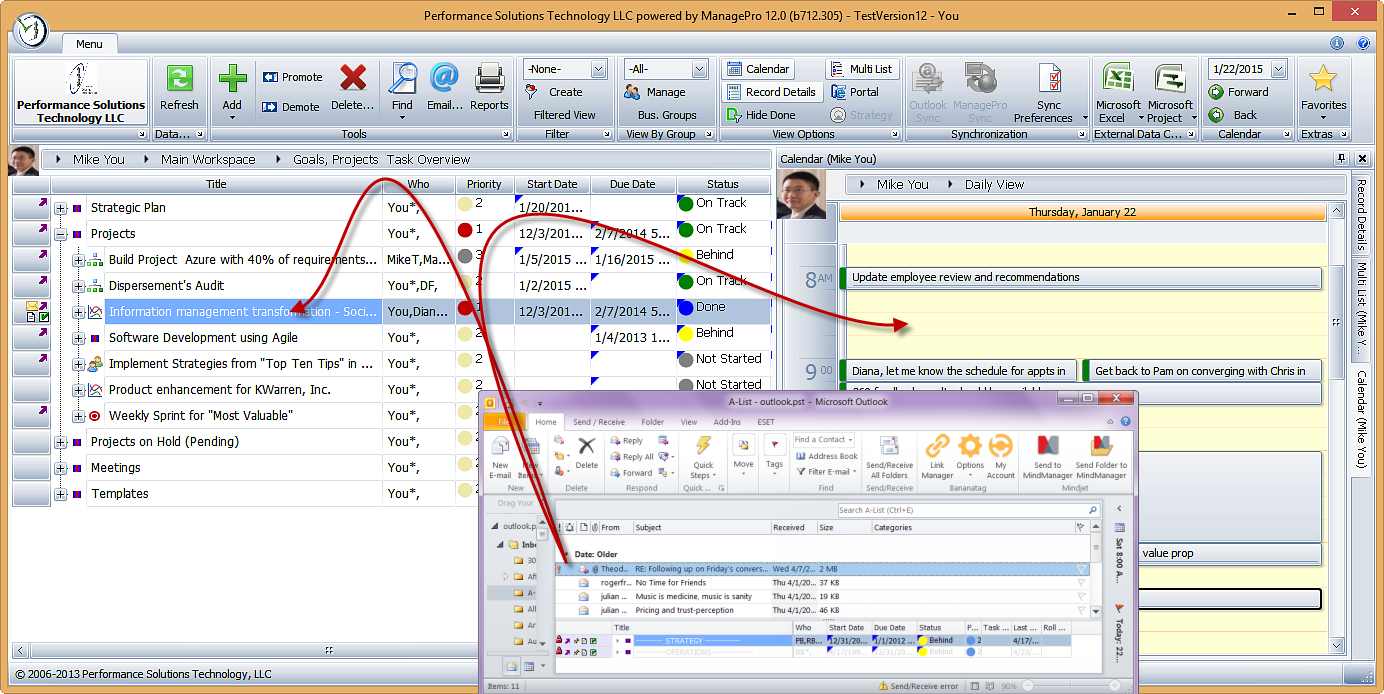Click the green Add plus icon
1384x694 pixels.
point(232,79)
